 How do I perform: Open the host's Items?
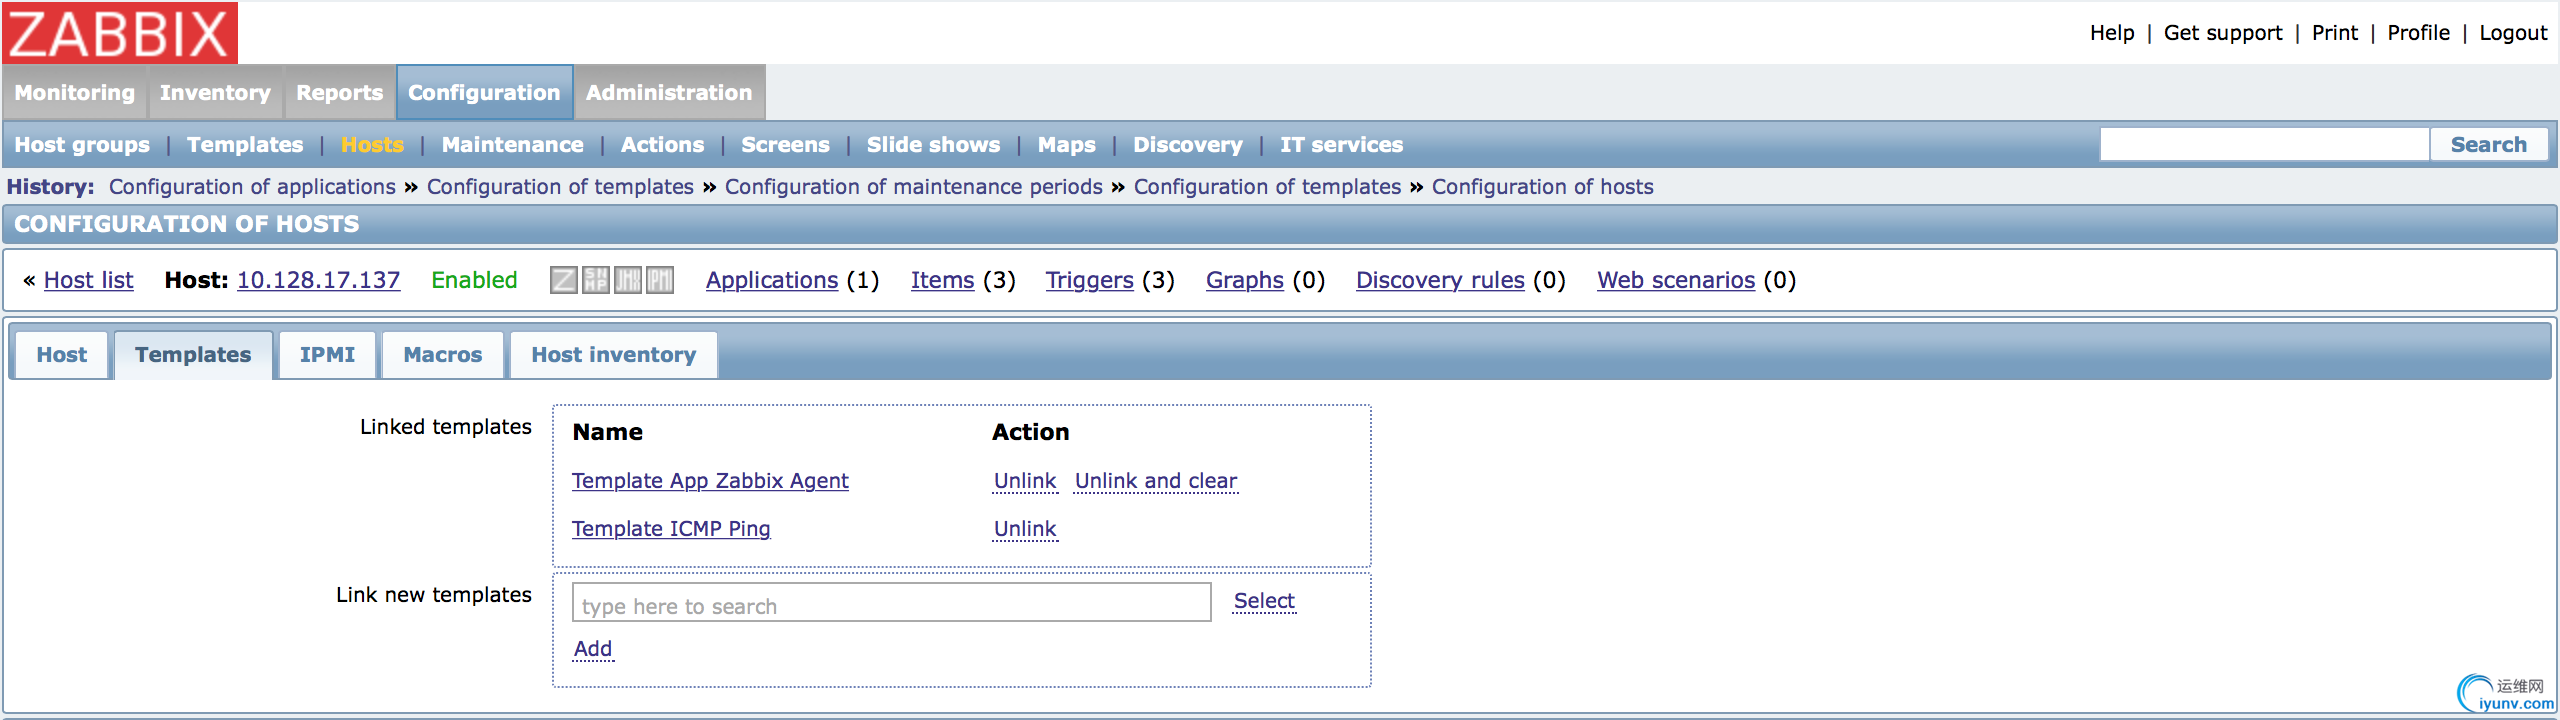coord(942,280)
